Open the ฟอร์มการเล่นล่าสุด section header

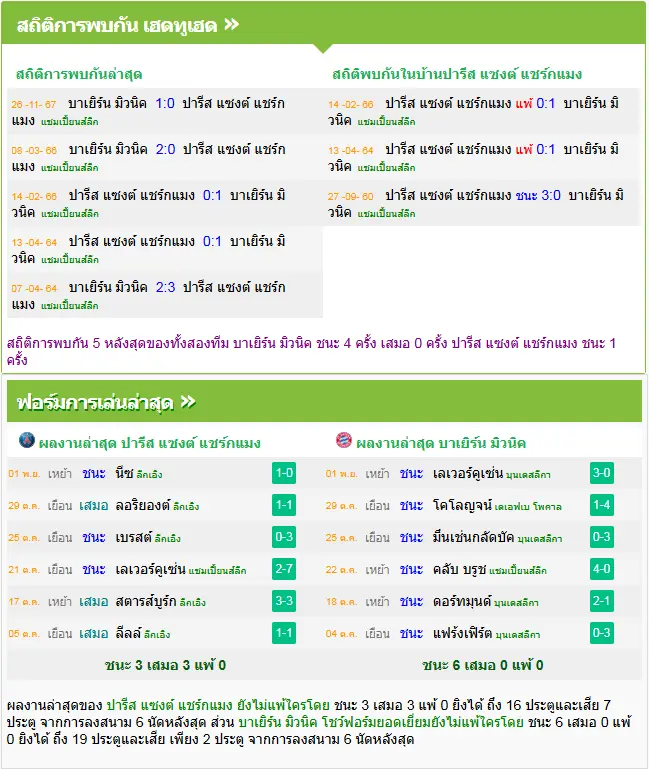coord(324,402)
